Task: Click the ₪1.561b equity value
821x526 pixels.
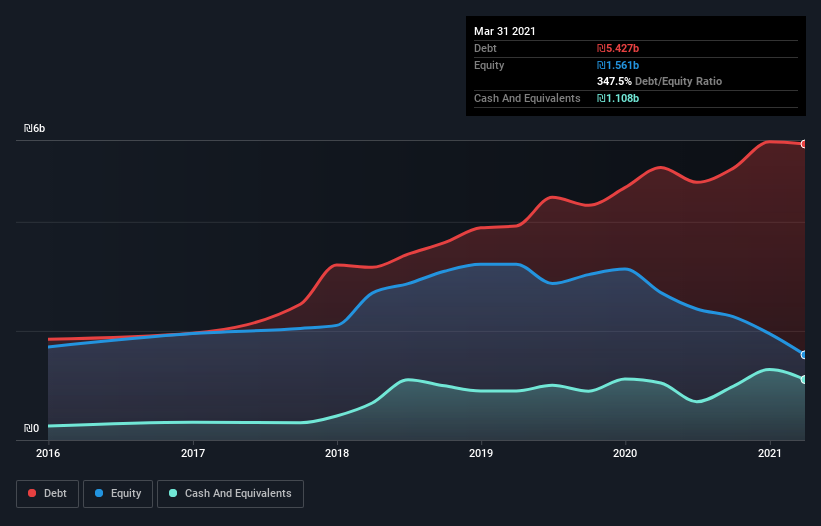Action: point(618,65)
